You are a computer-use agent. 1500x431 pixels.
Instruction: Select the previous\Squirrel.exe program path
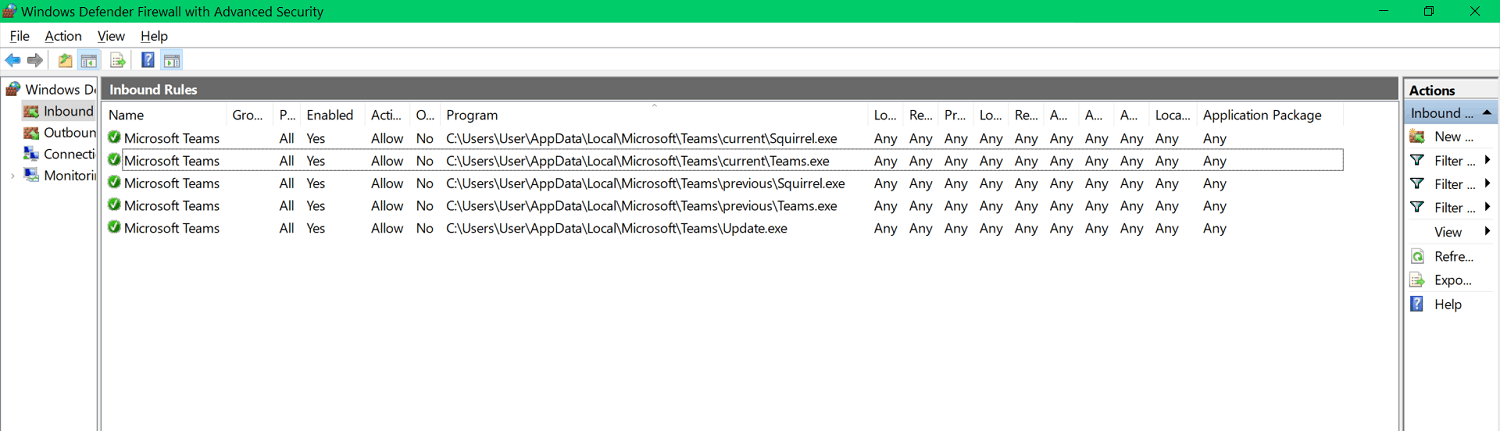[645, 184]
